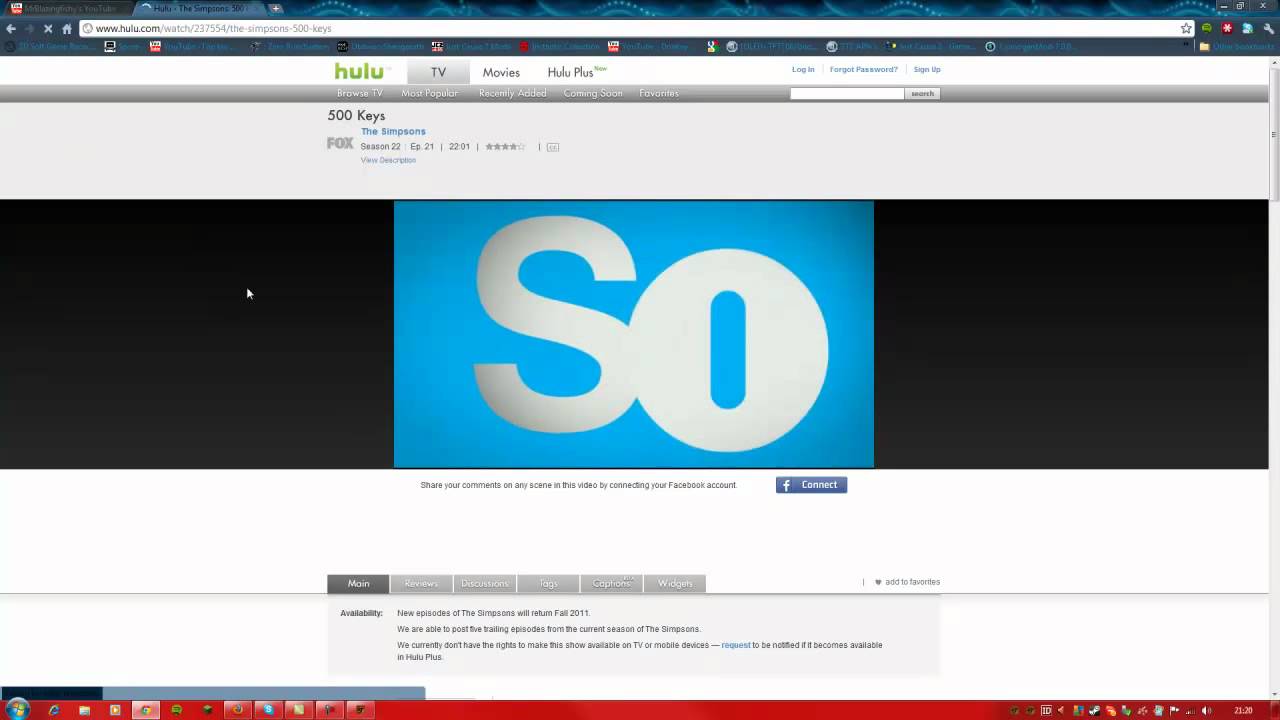Click the episode title 500 Keys

coord(356,115)
